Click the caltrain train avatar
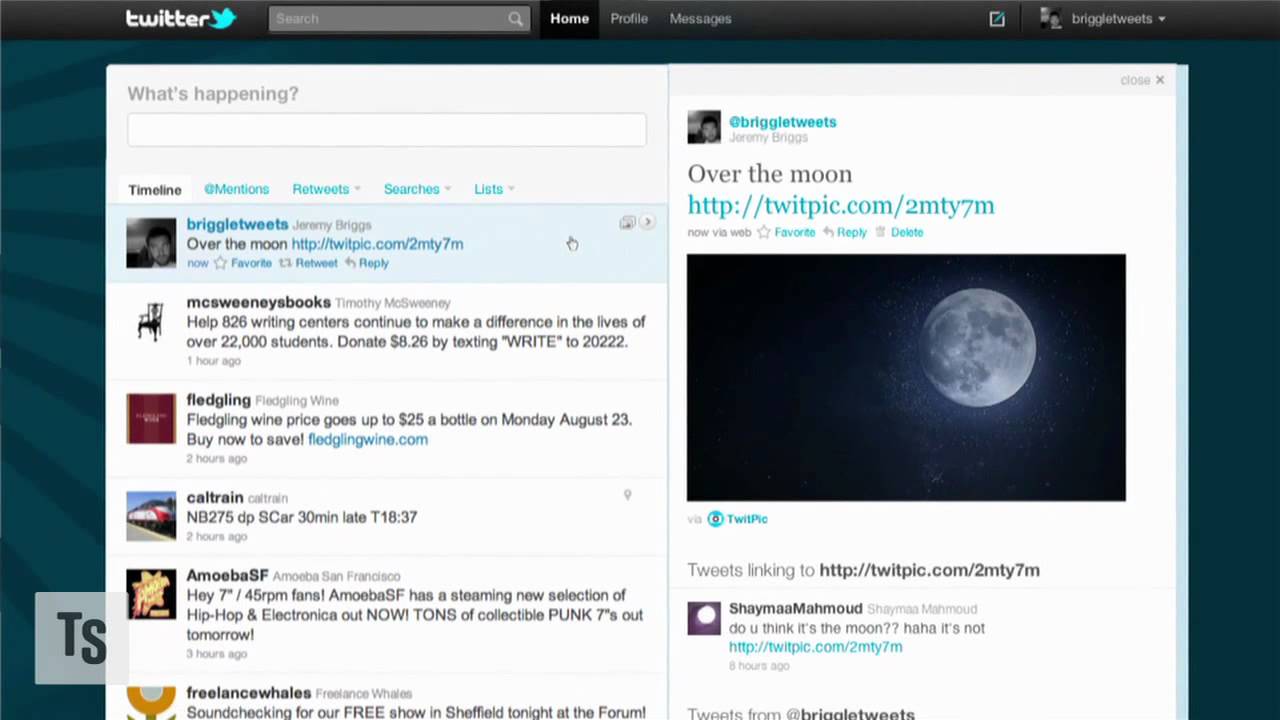Image resolution: width=1280 pixels, height=720 pixels. [151, 516]
